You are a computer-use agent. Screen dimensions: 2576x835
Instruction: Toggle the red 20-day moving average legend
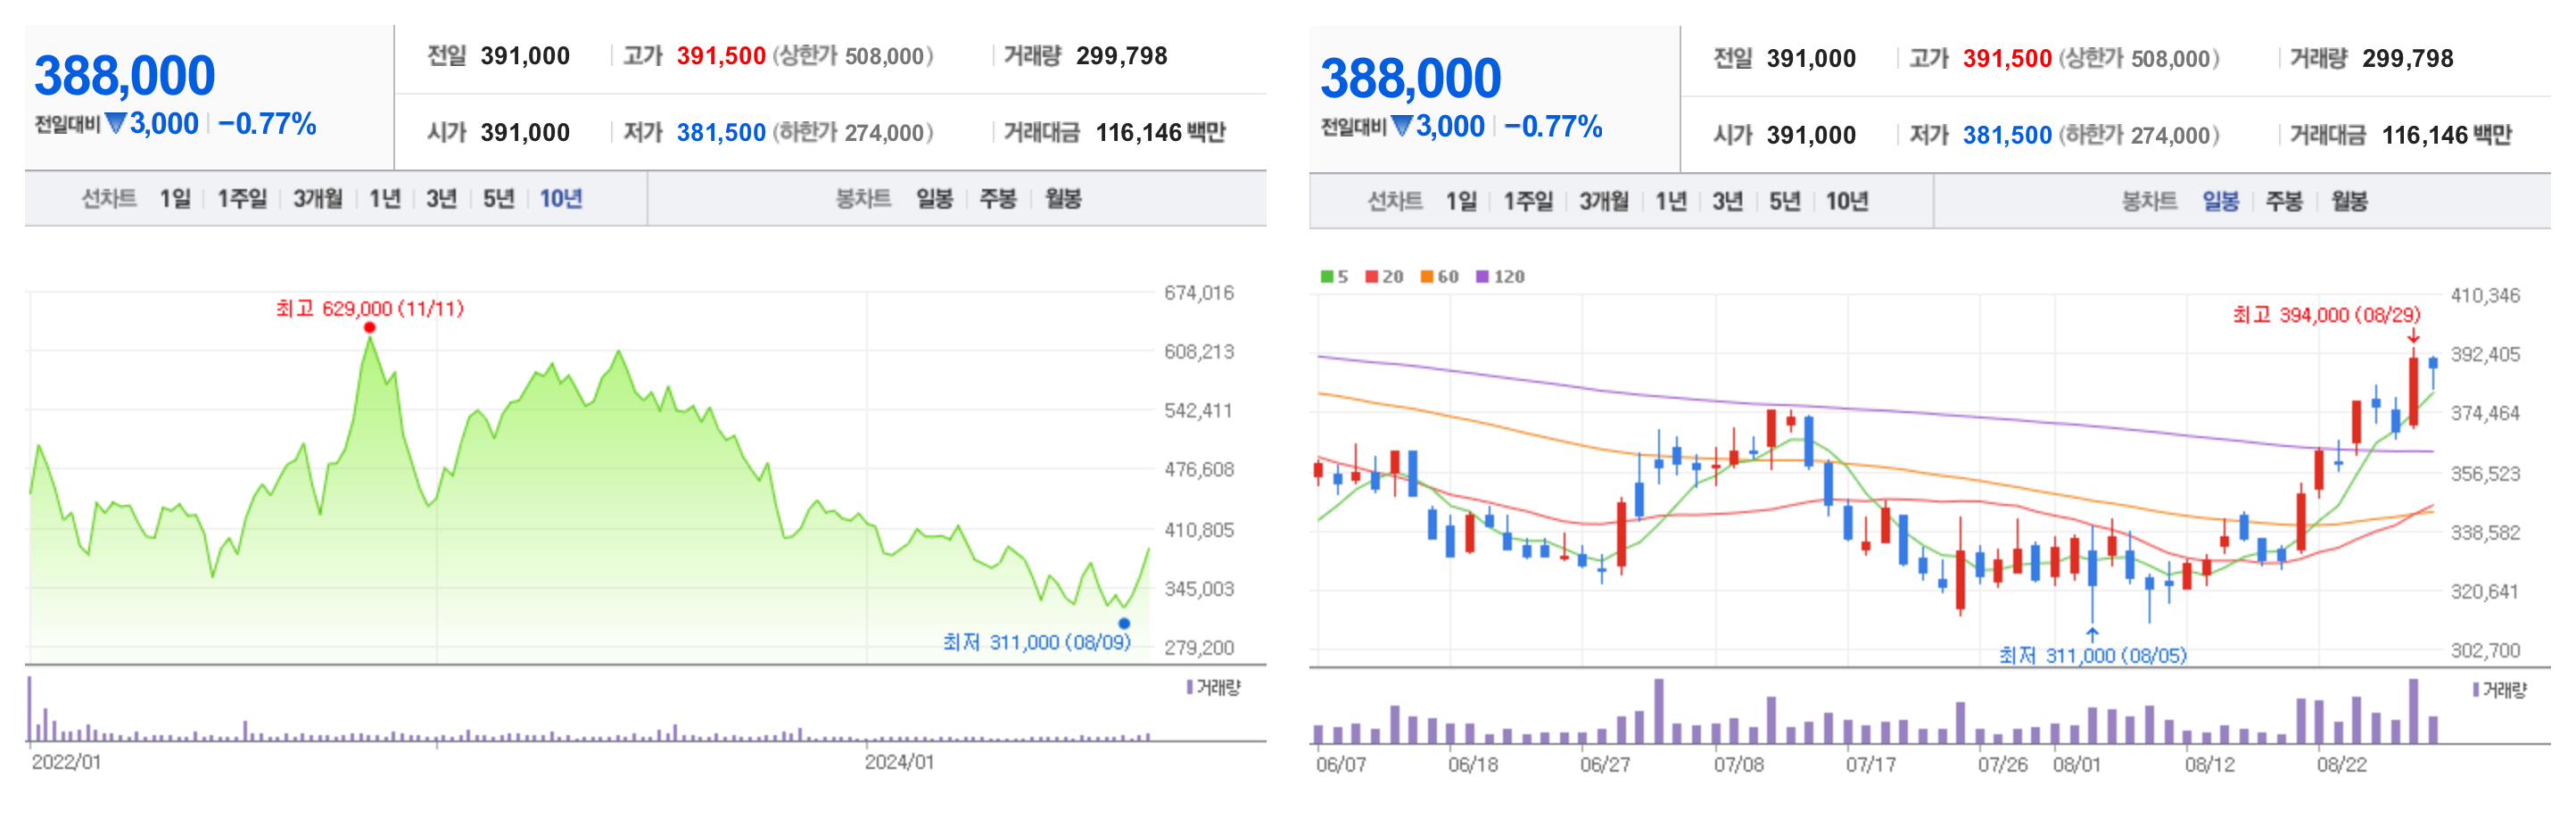coord(1381,276)
